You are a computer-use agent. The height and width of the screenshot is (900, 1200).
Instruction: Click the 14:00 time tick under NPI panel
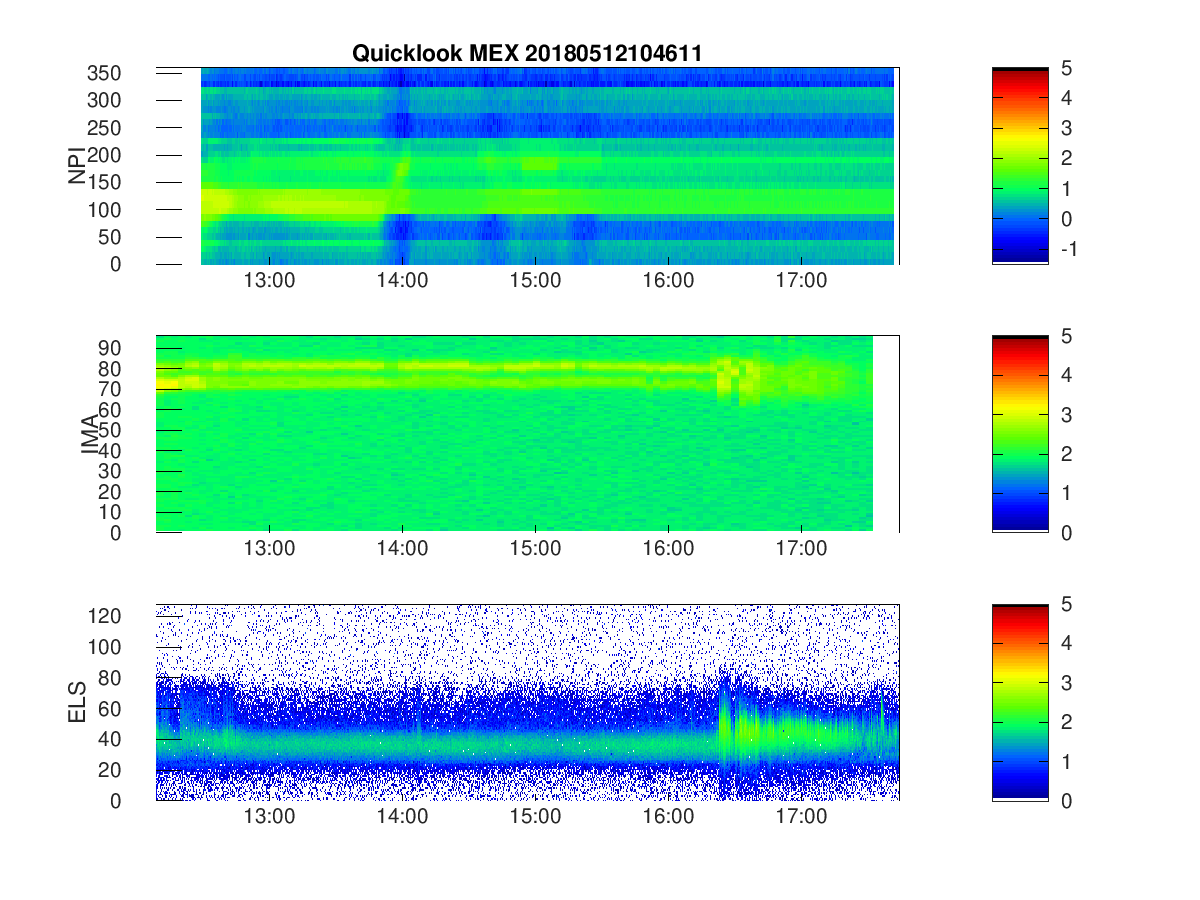pyautogui.click(x=402, y=281)
